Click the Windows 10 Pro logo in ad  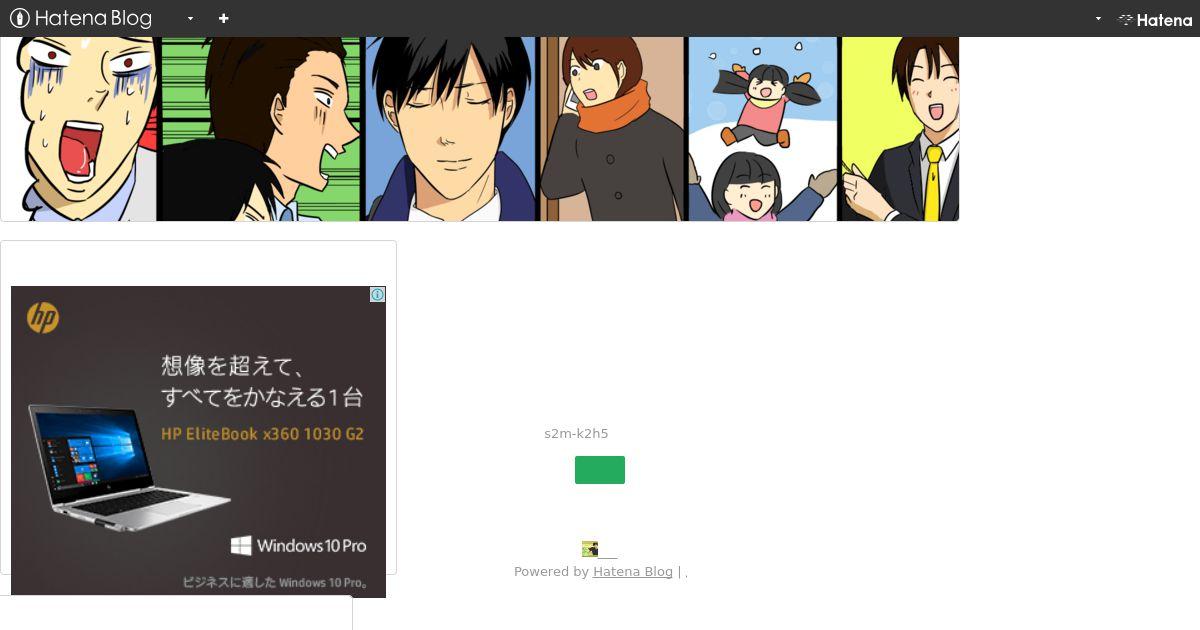click(298, 546)
